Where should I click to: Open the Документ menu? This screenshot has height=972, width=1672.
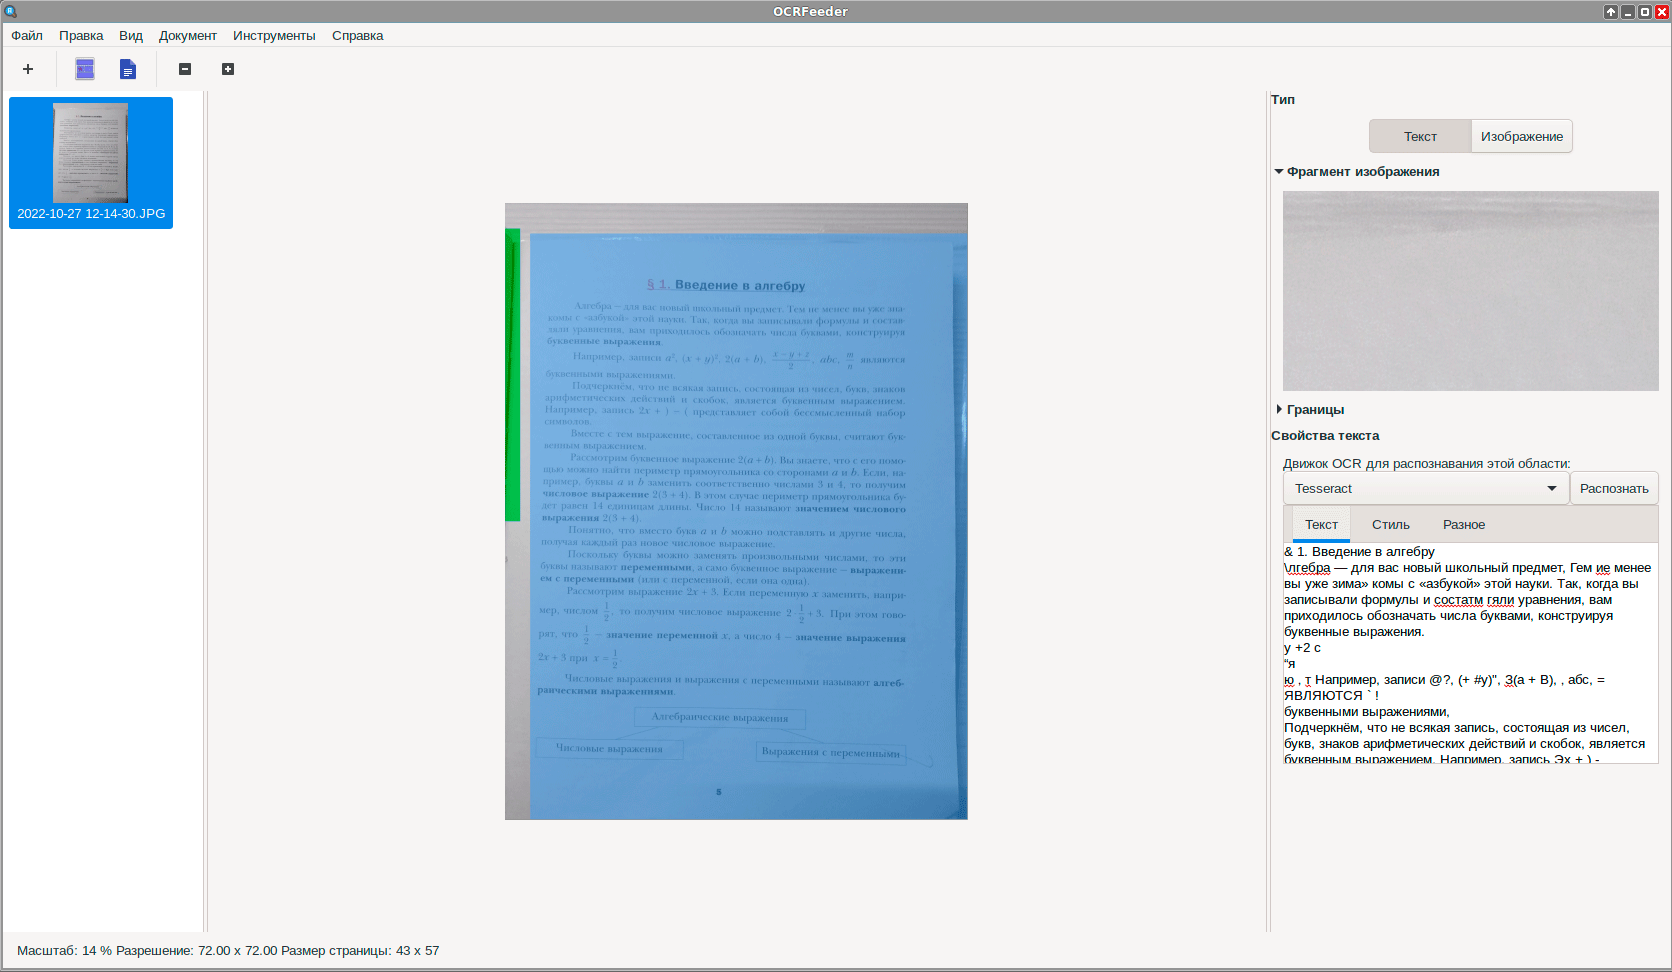click(187, 36)
